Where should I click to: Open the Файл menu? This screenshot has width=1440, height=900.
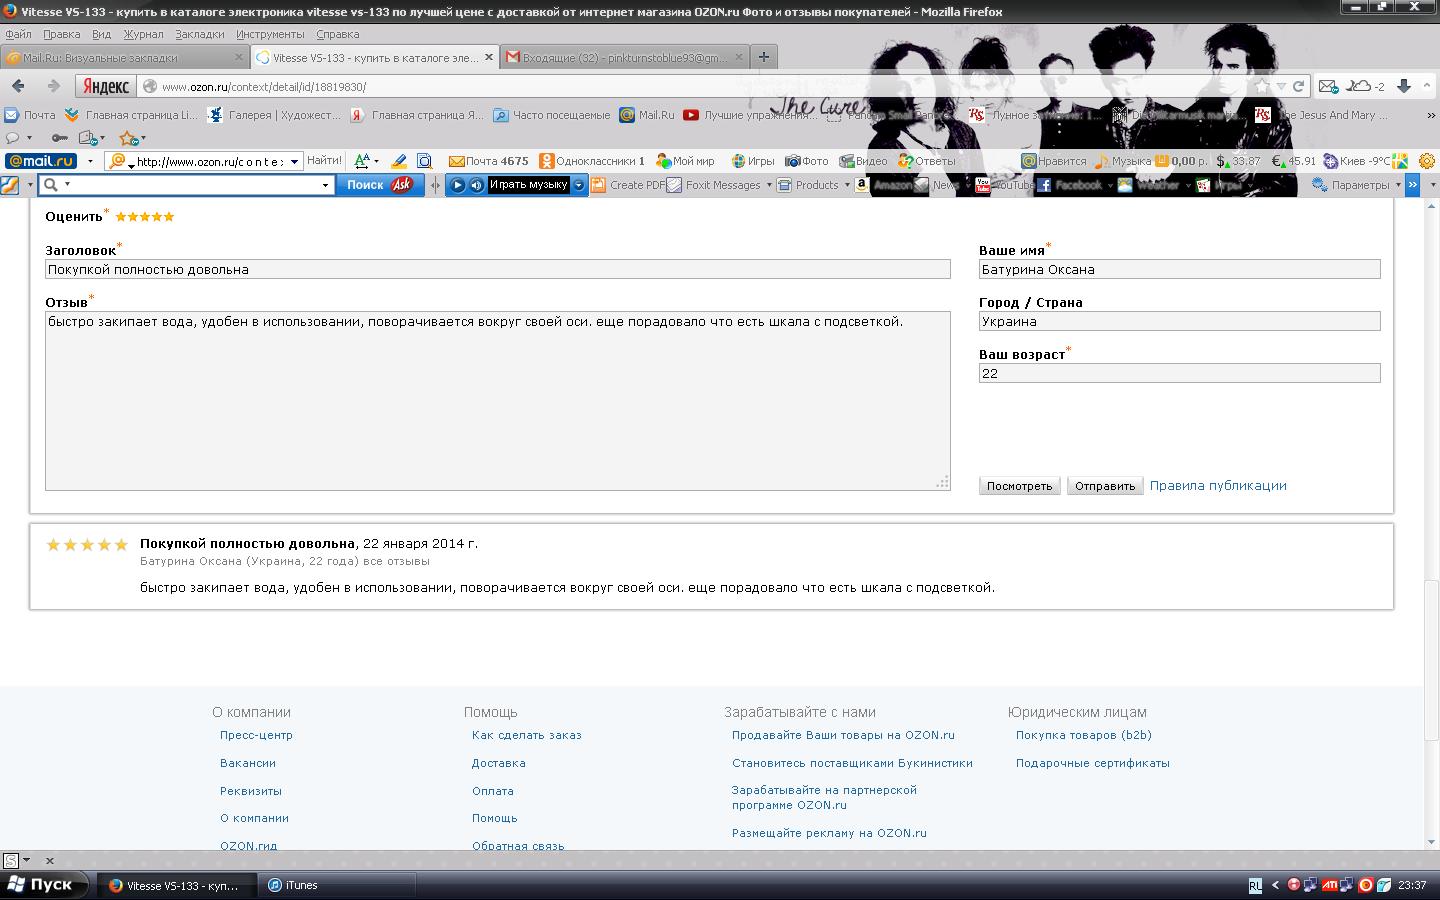(18, 34)
